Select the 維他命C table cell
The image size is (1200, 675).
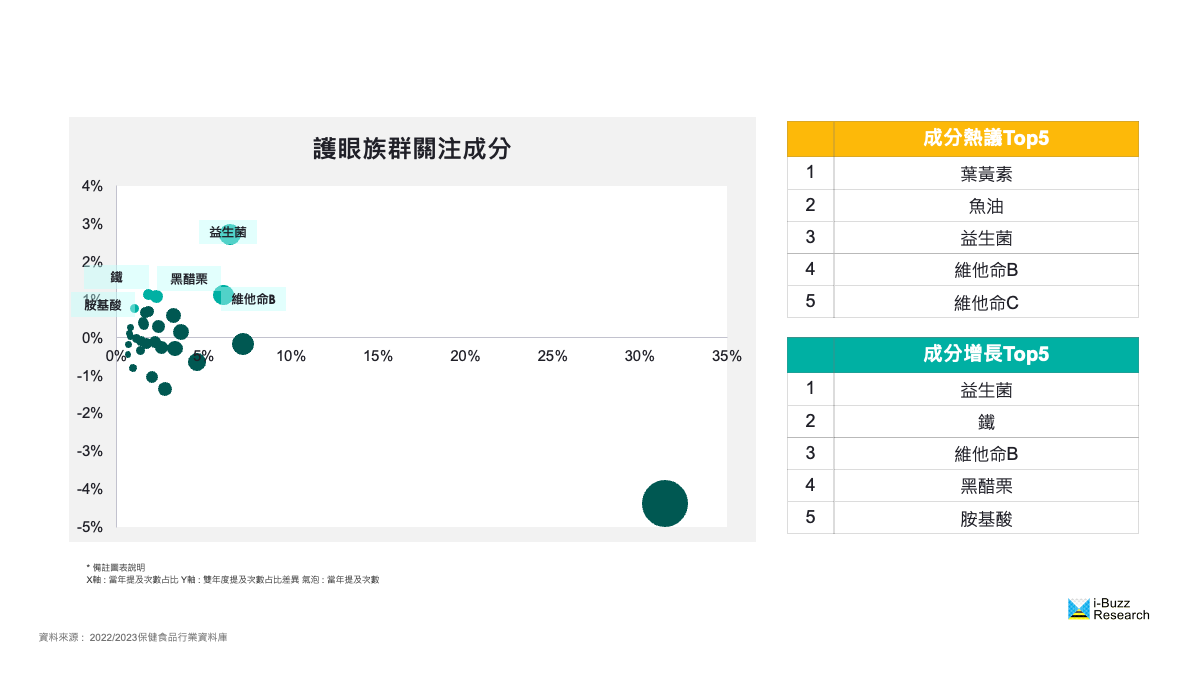click(x=985, y=302)
